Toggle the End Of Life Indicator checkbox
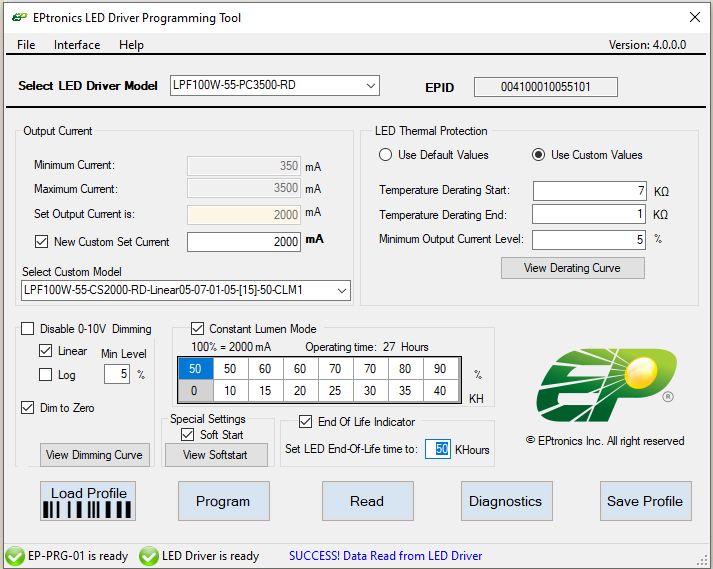Screen dimensions: 713x569 pos(306,422)
